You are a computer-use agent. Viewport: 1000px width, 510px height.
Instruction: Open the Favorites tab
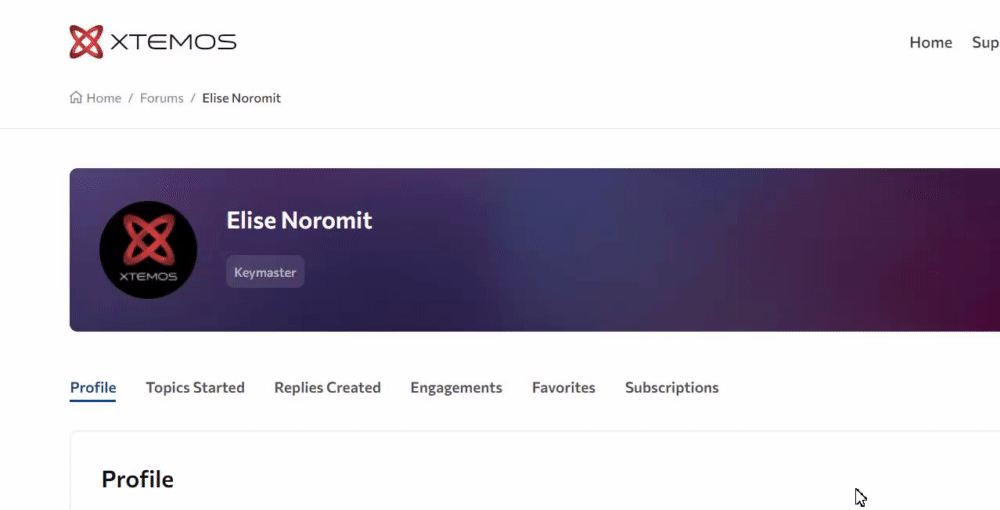564,388
